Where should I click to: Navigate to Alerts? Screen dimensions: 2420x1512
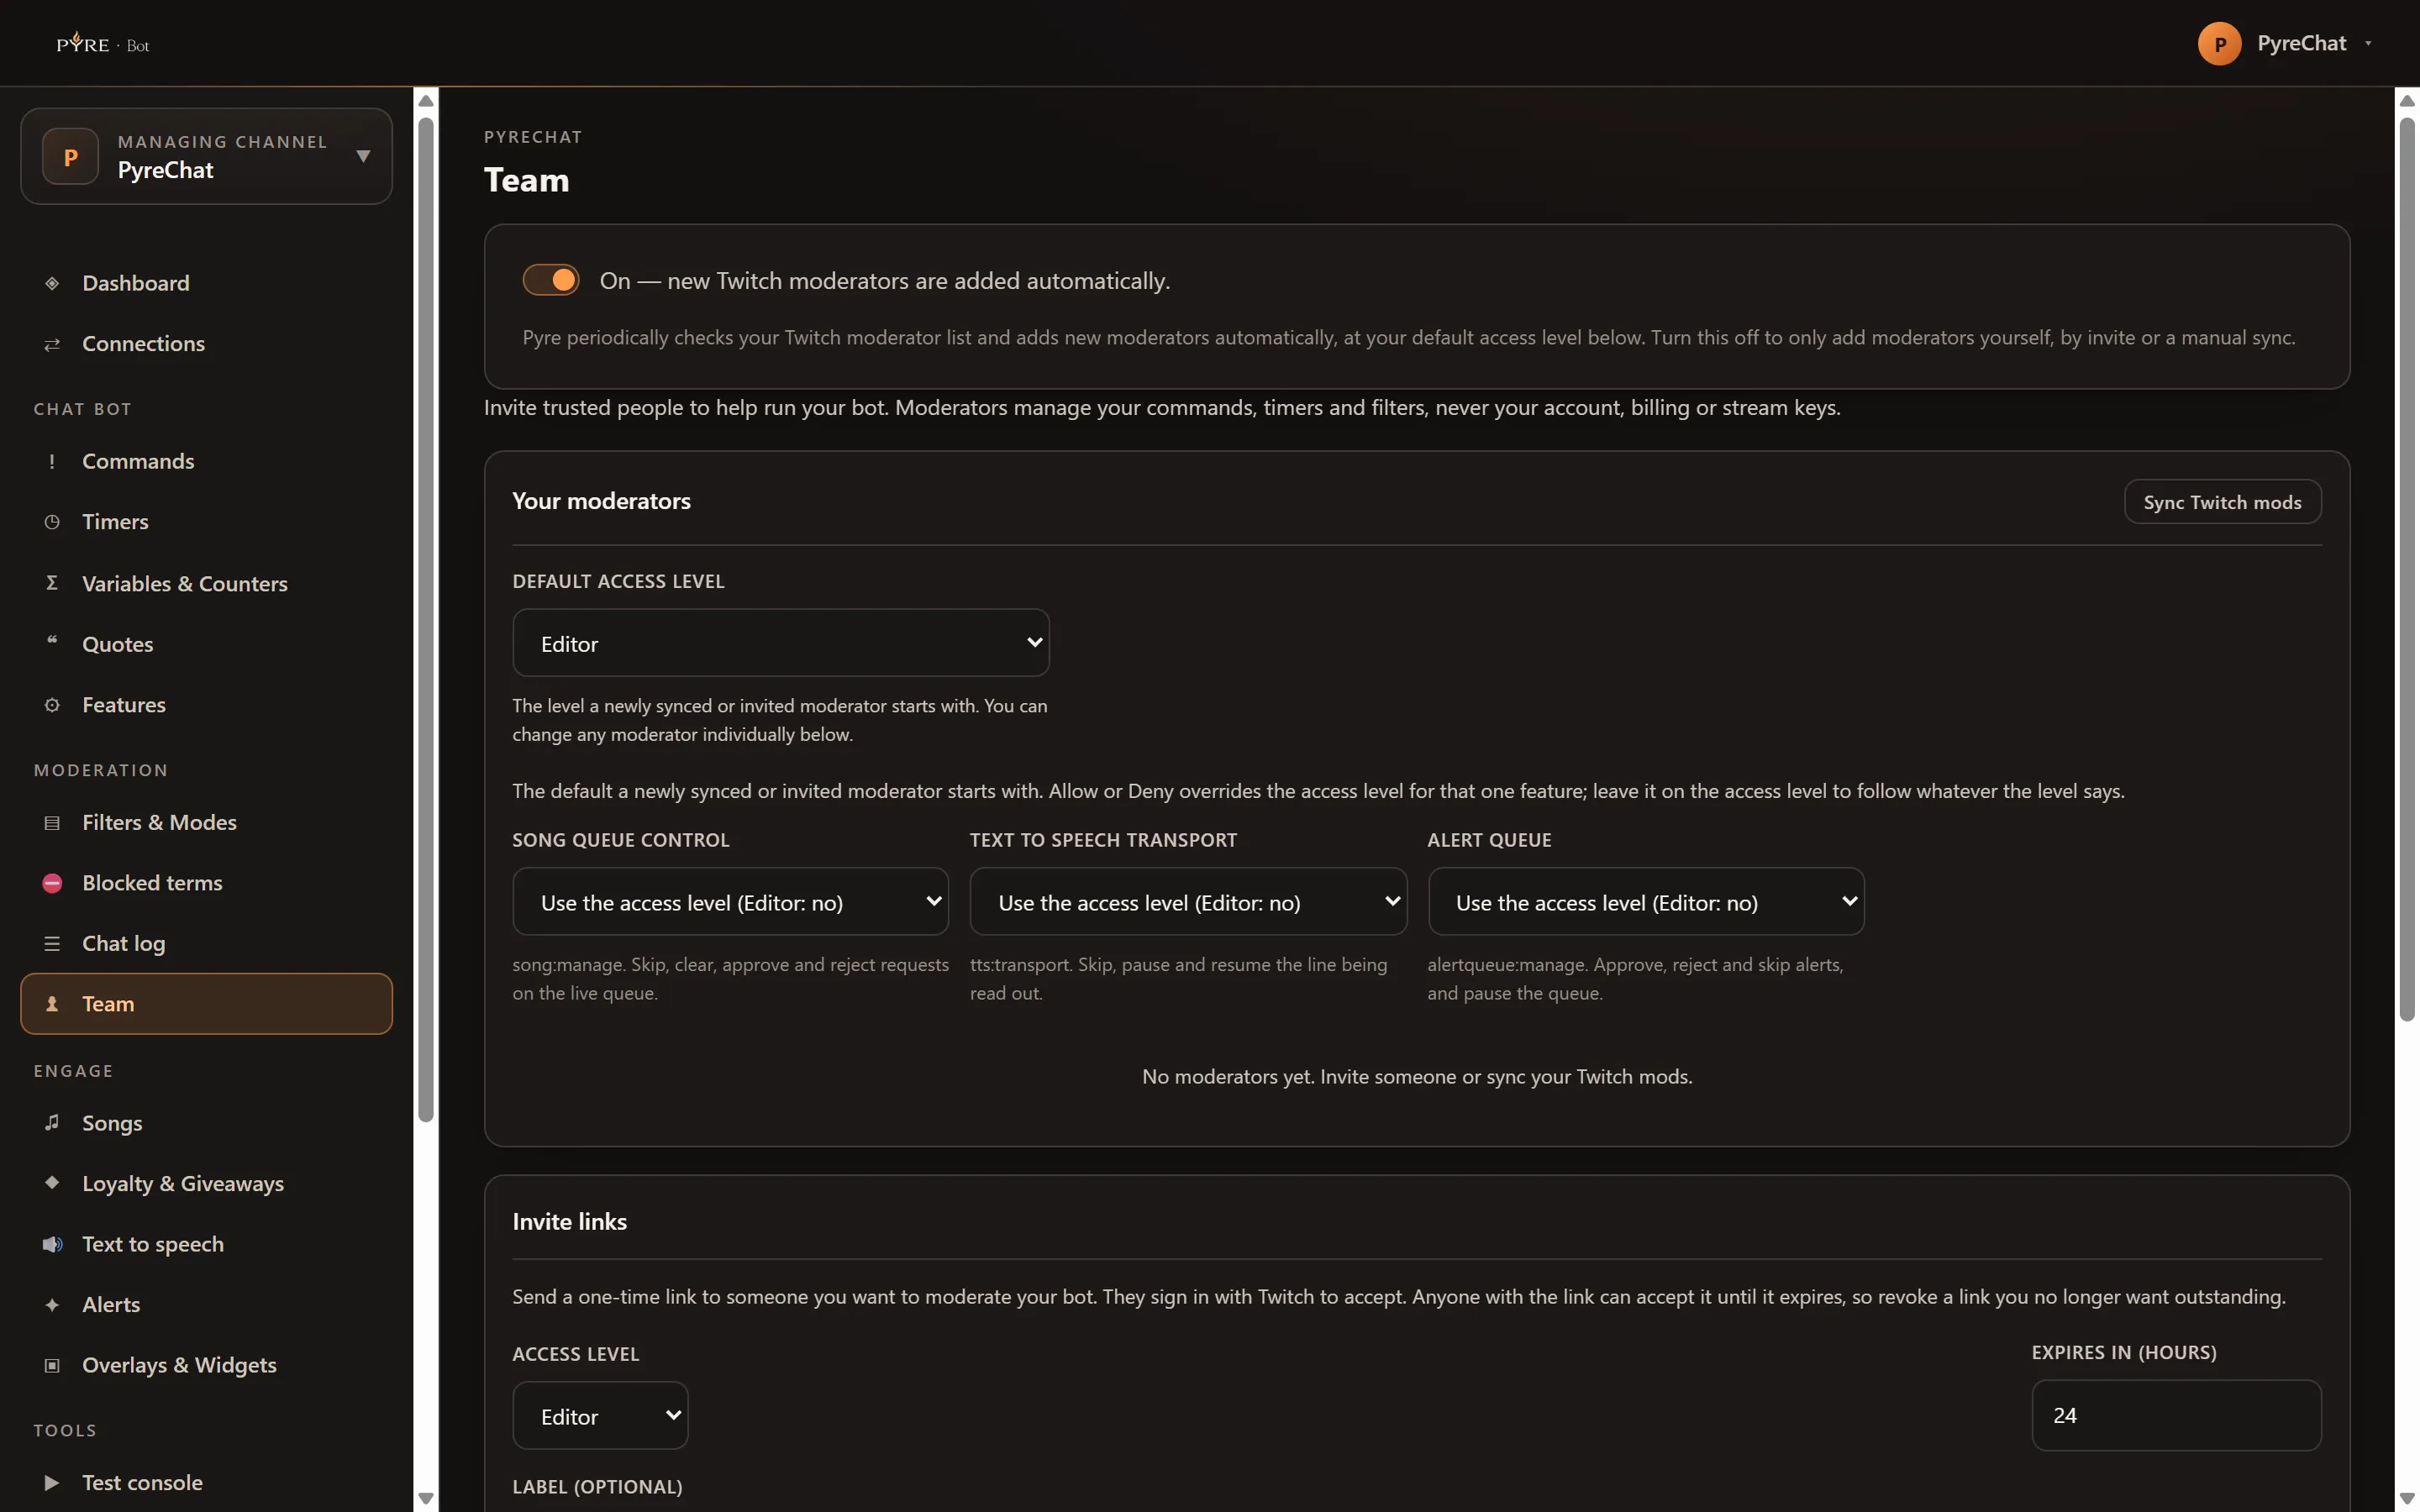click(x=206, y=1305)
